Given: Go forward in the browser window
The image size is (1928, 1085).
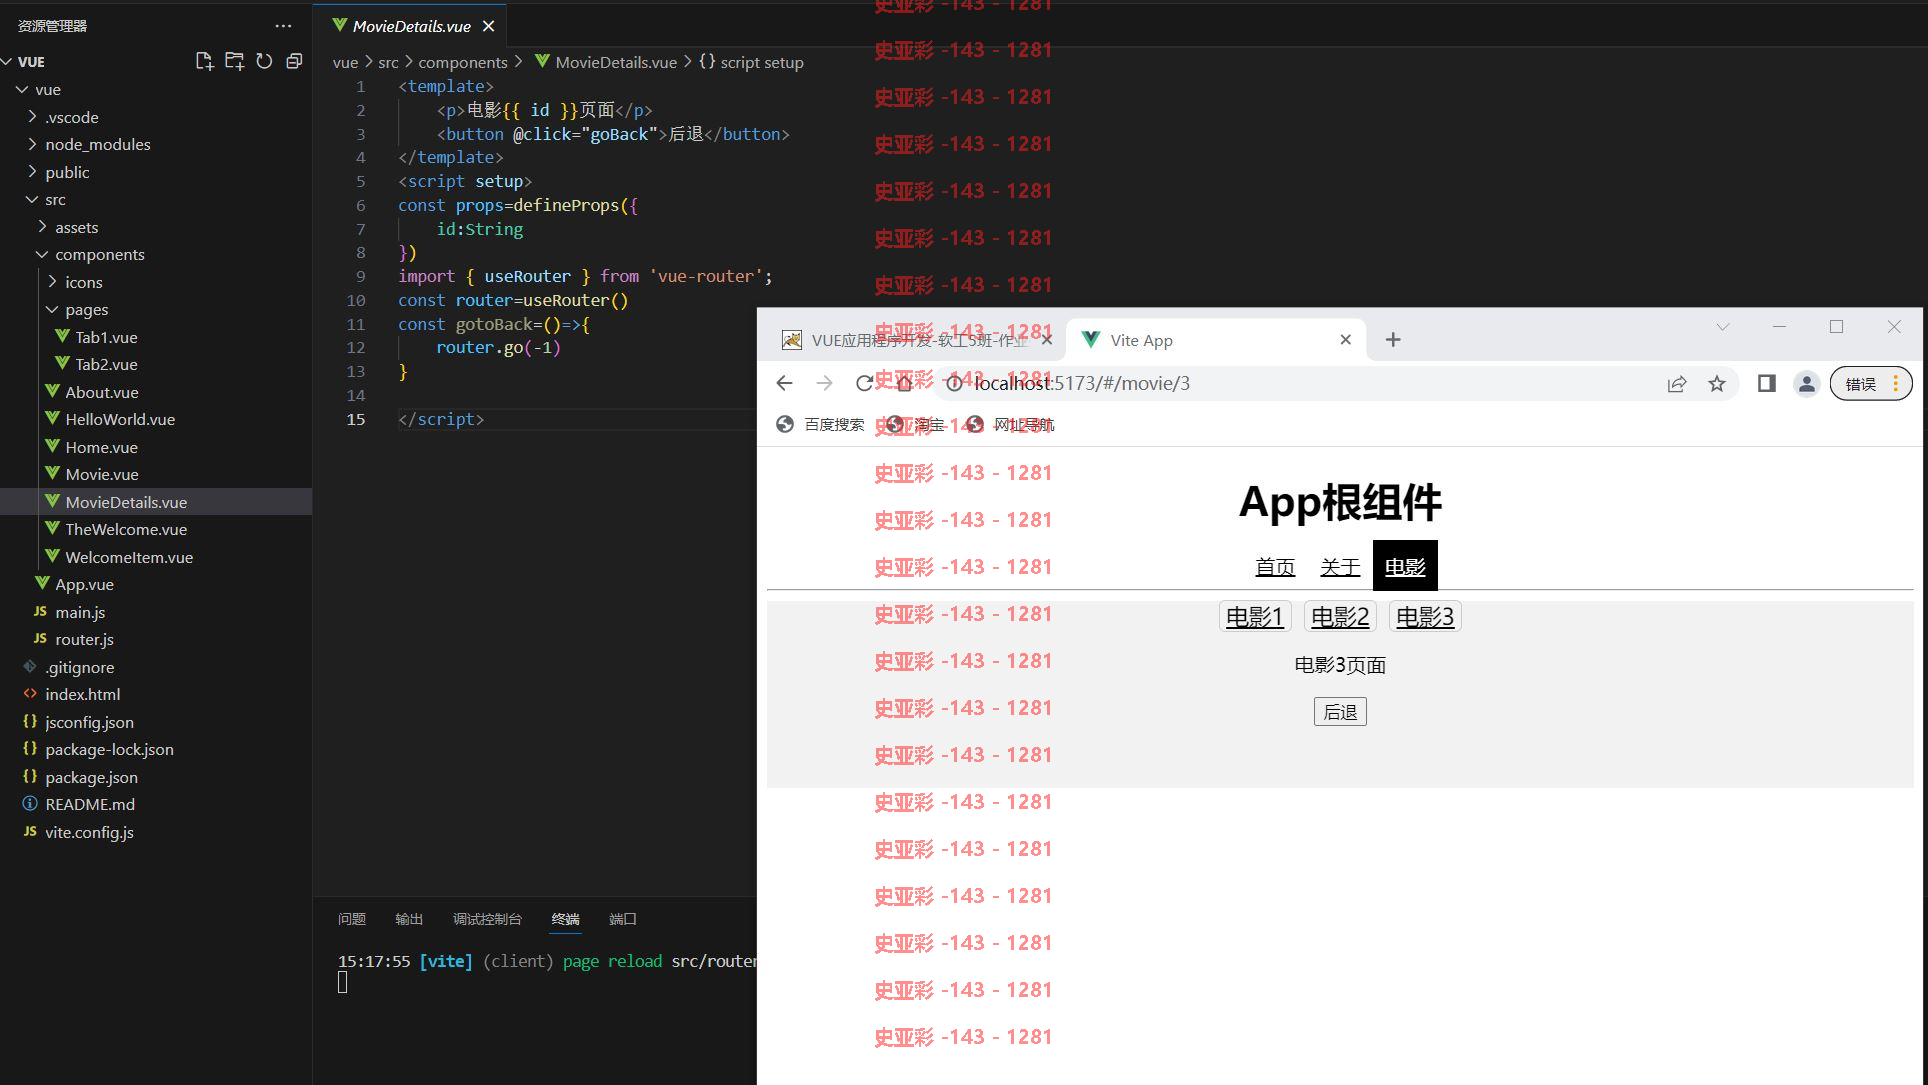Looking at the screenshot, I should [824, 383].
